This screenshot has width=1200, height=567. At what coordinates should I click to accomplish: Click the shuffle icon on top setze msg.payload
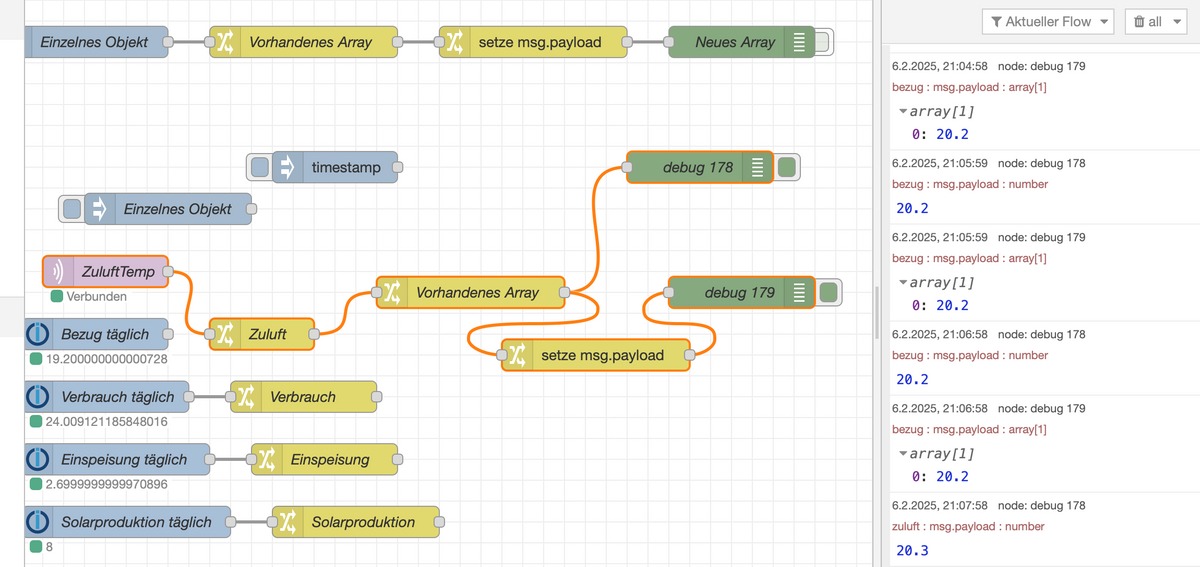tap(454, 42)
